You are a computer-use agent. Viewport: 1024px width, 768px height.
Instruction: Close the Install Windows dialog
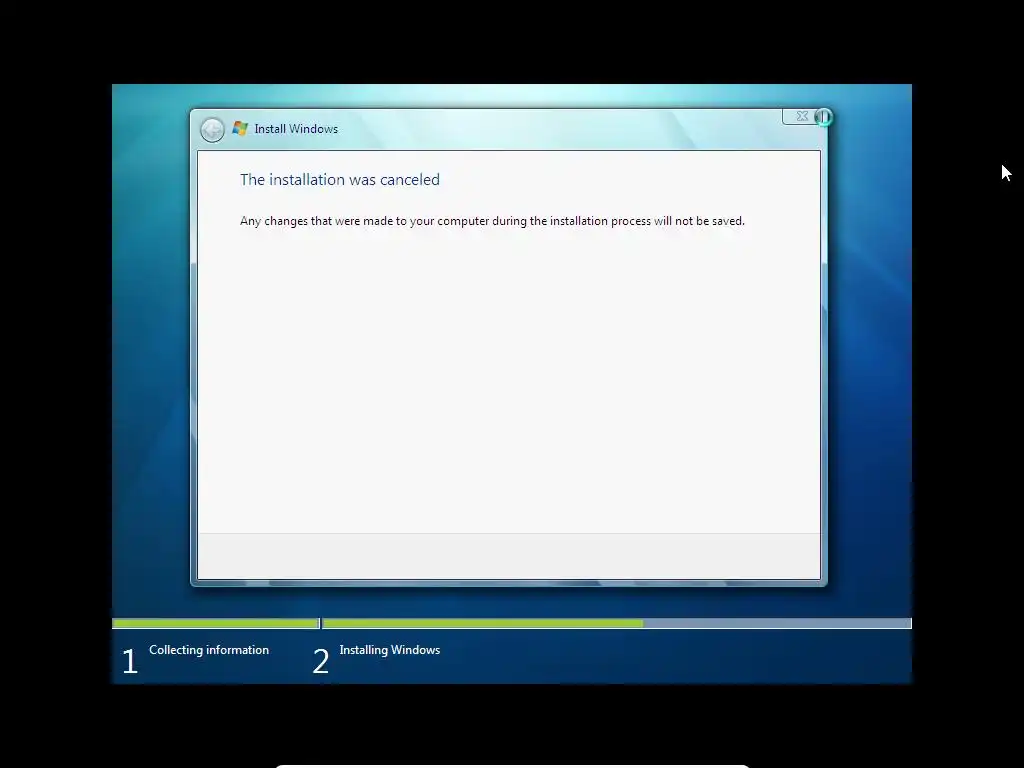coord(801,116)
